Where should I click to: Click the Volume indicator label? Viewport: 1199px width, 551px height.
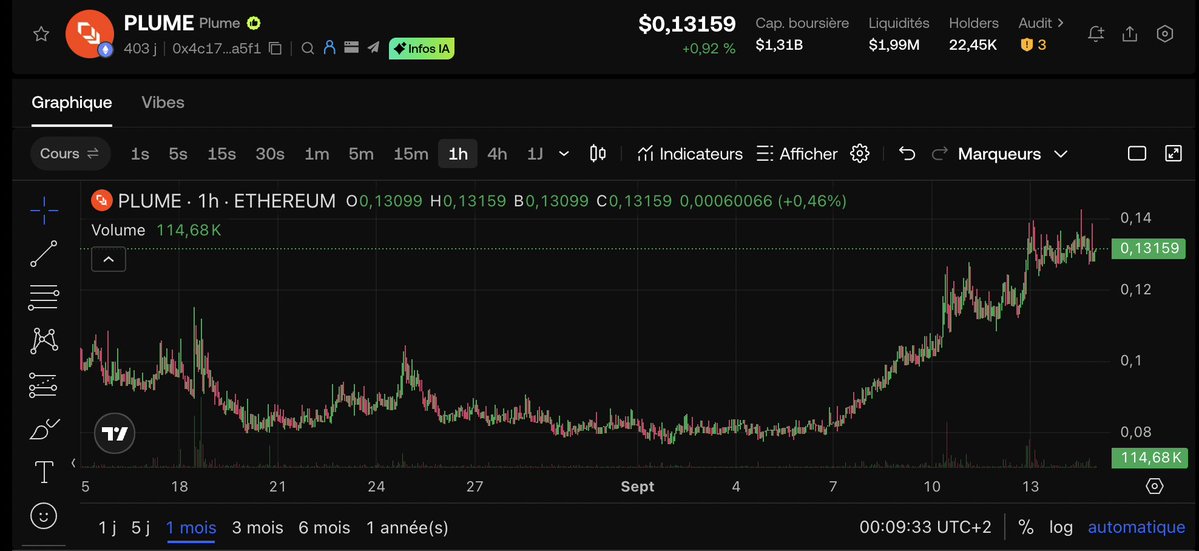pyautogui.click(x=119, y=230)
